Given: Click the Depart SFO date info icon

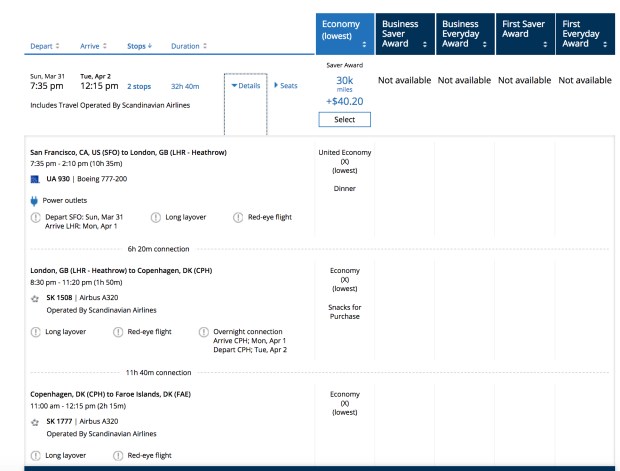Looking at the screenshot, I should tap(36, 217).
